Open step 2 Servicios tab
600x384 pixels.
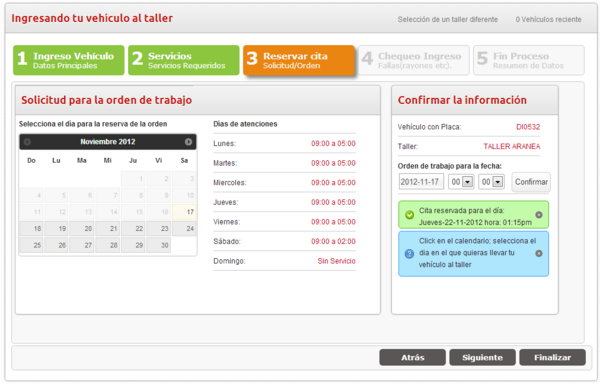(x=184, y=60)
